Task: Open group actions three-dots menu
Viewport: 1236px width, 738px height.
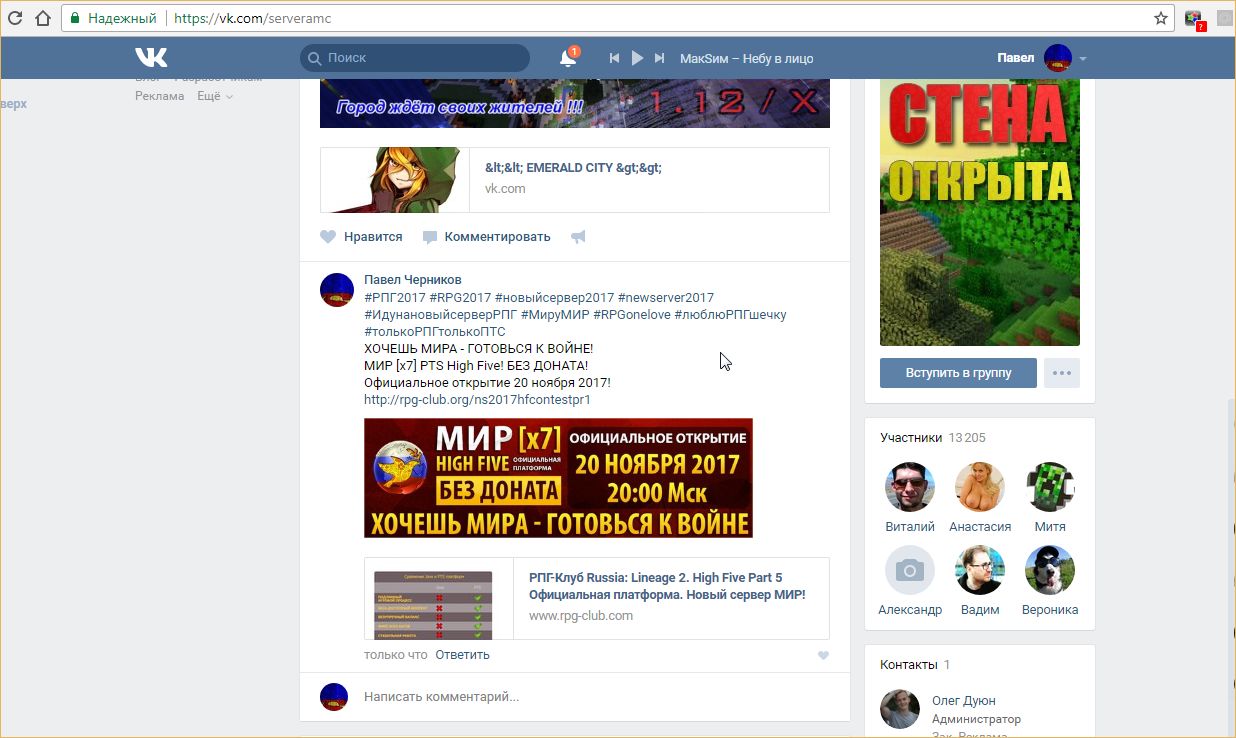Action: coord(1061,373)
